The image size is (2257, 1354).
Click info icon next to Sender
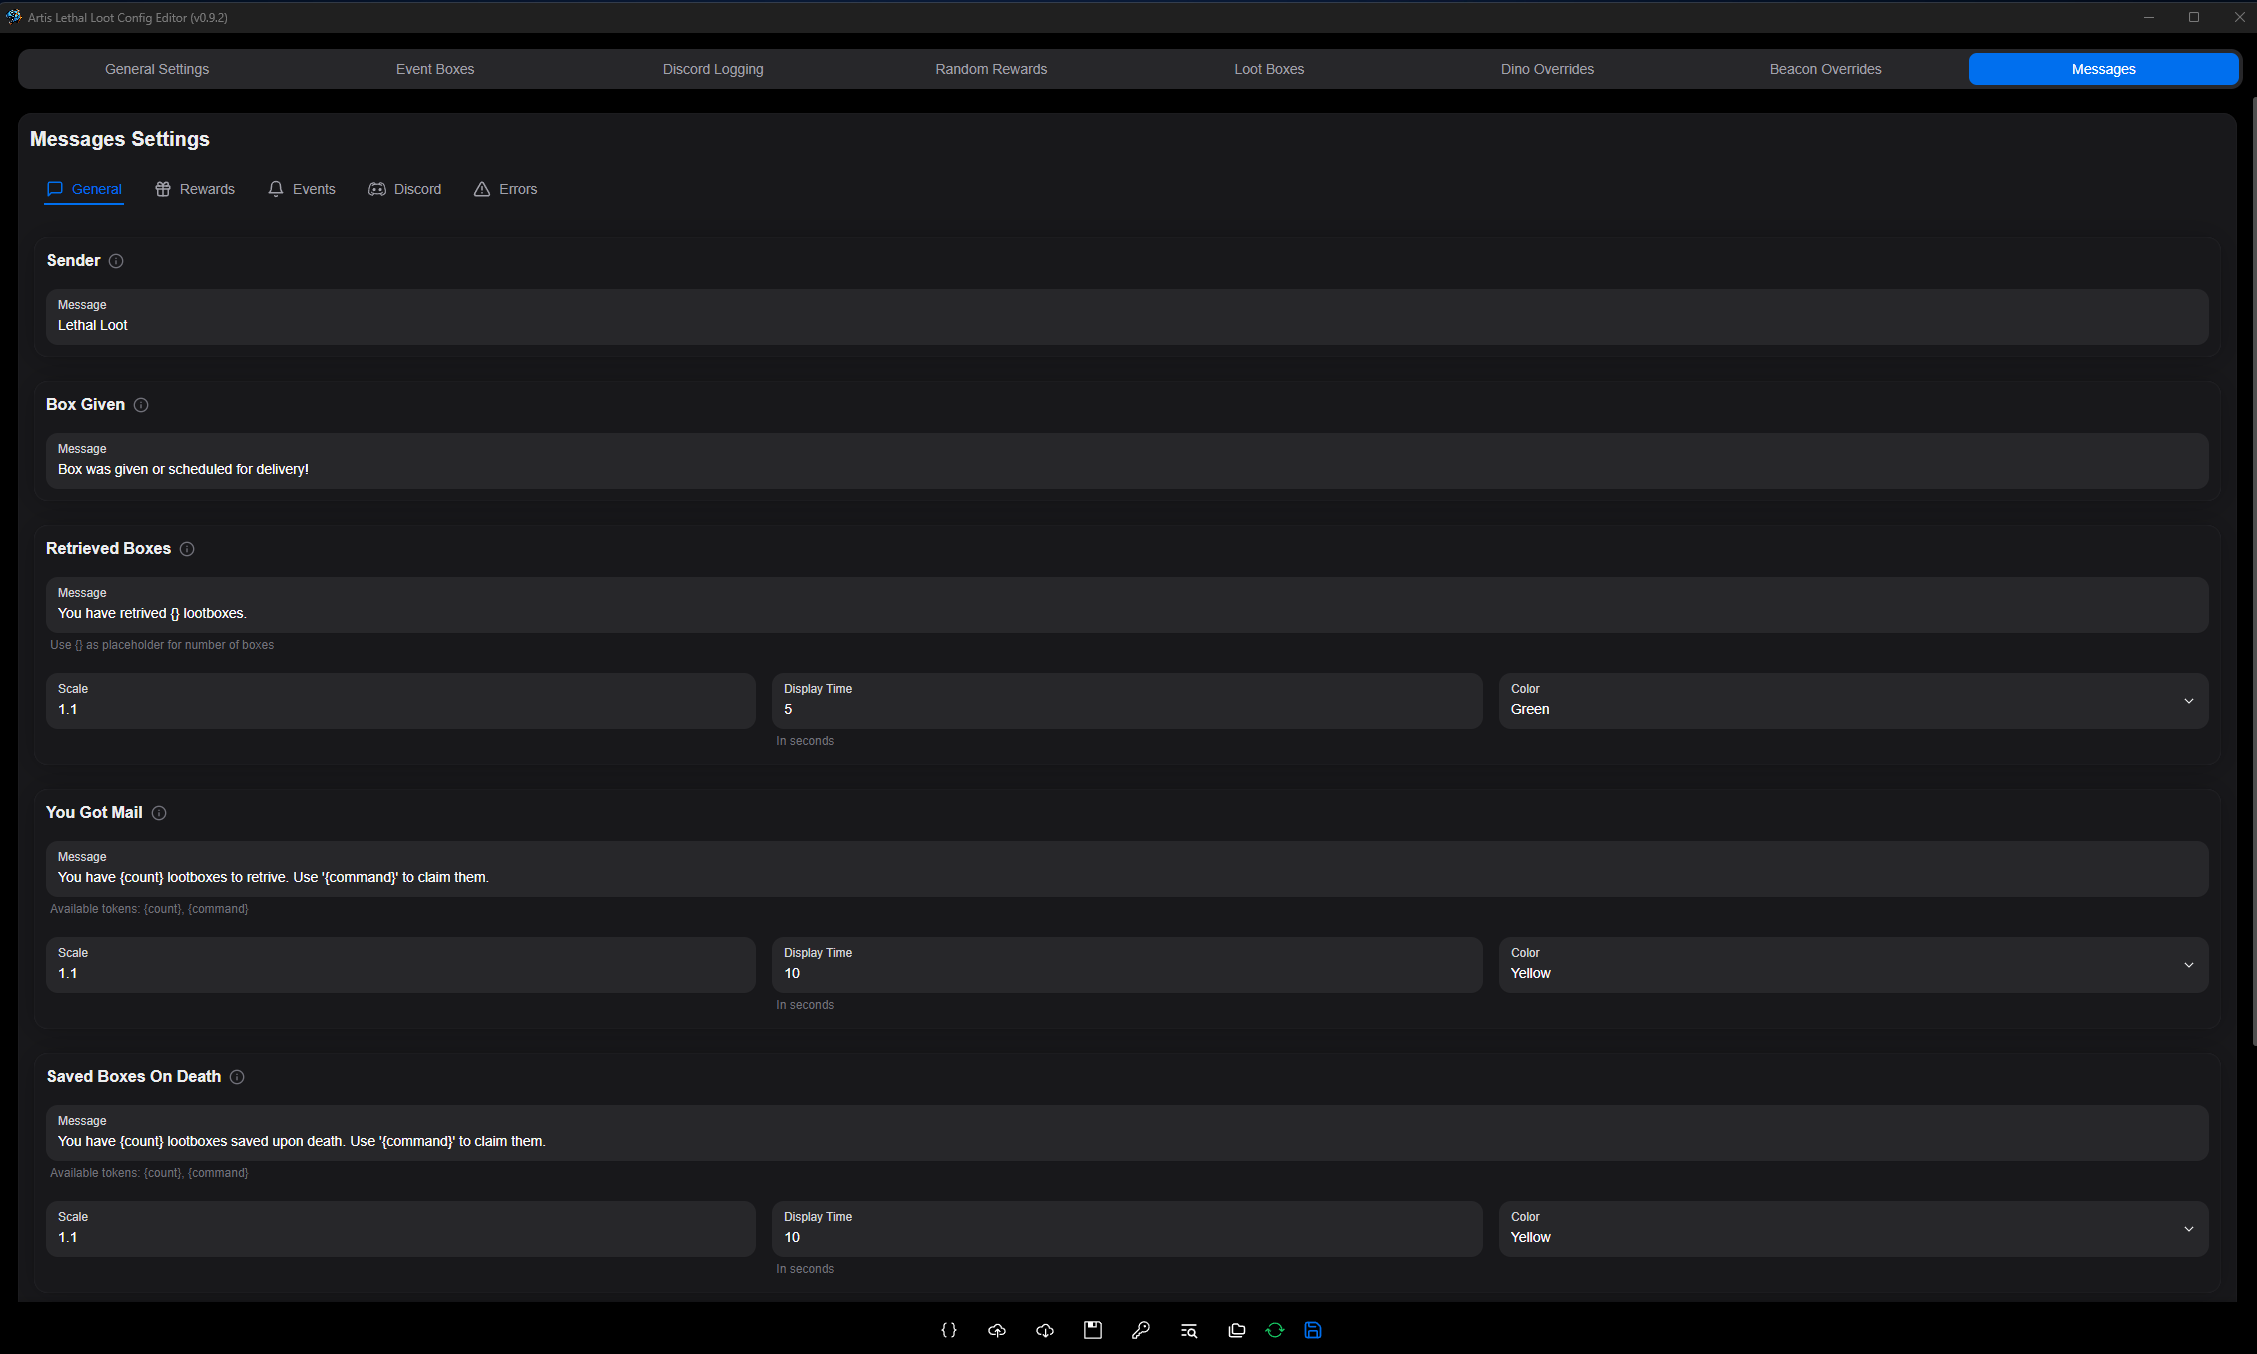coord(116,261)
